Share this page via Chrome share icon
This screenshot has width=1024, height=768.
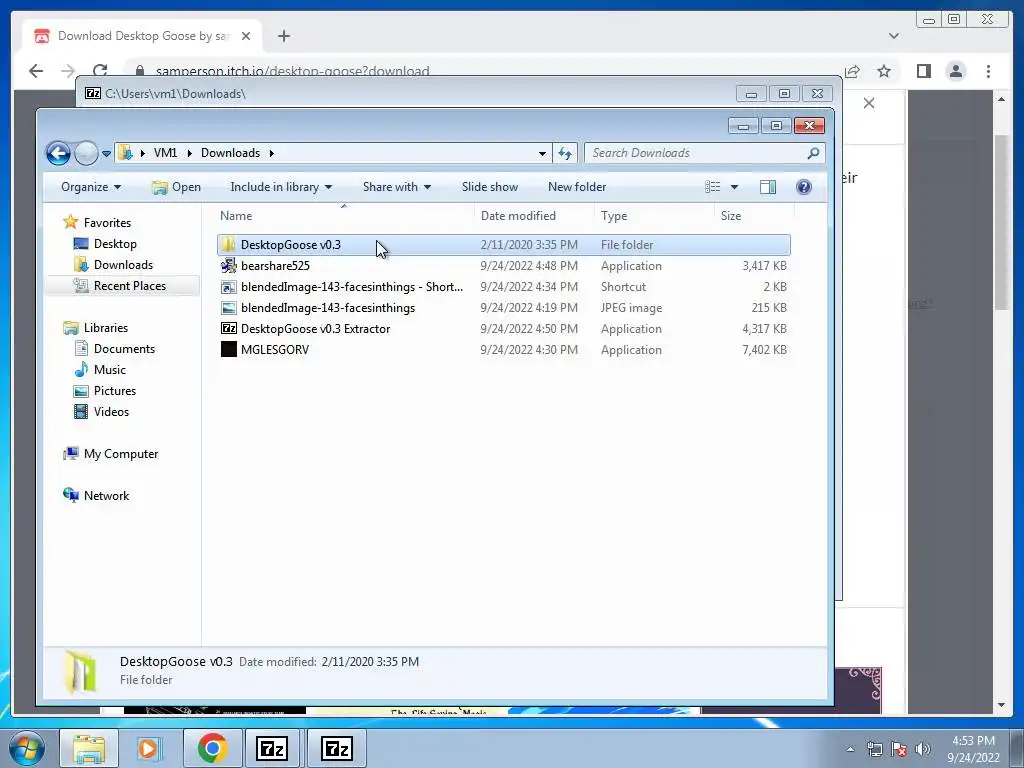point(852,71)
